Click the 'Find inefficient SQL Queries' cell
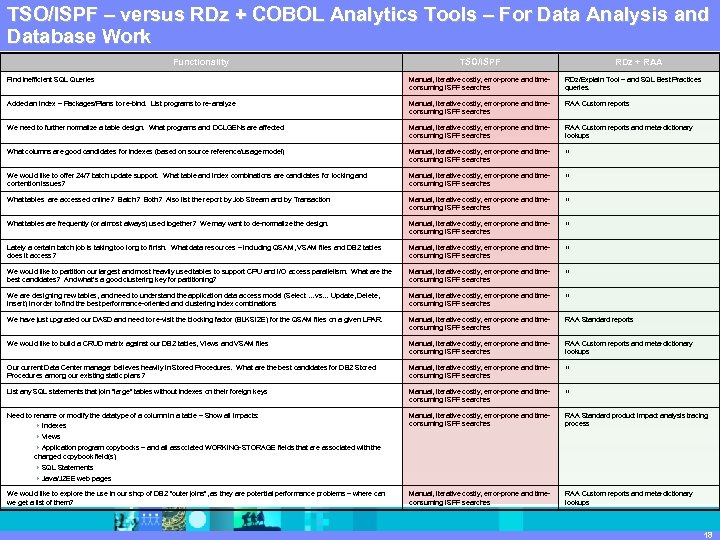This screenshot has width=720, height=540. tap(201, 84)
